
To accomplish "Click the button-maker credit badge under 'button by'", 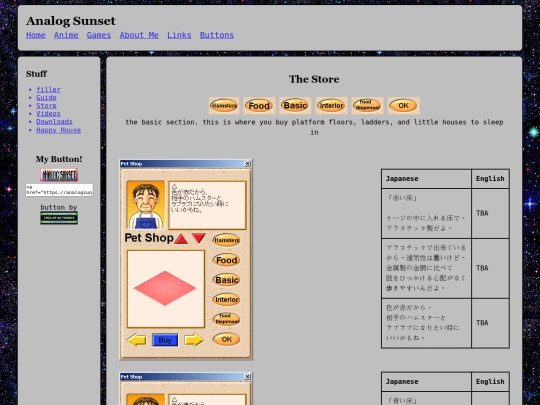I will pyautogui.click(x=59, y=218).
